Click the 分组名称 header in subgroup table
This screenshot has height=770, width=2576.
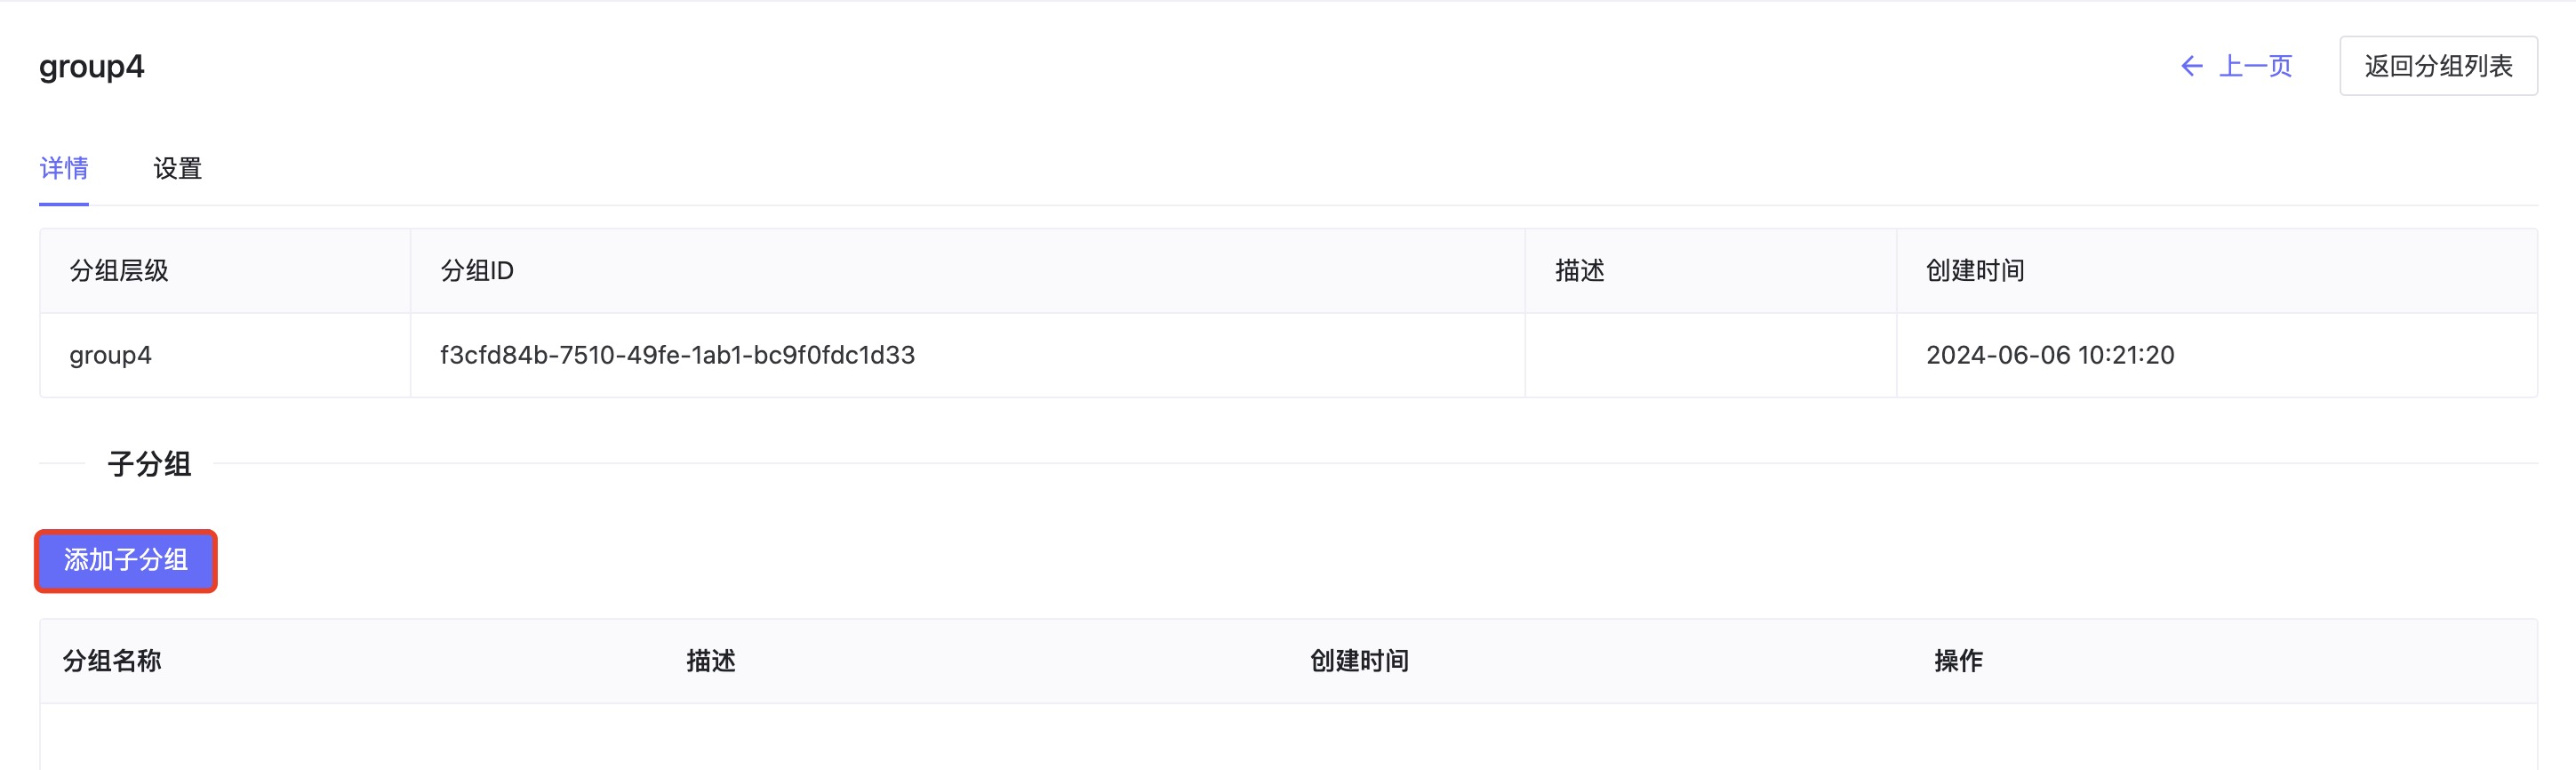(112, 661)
